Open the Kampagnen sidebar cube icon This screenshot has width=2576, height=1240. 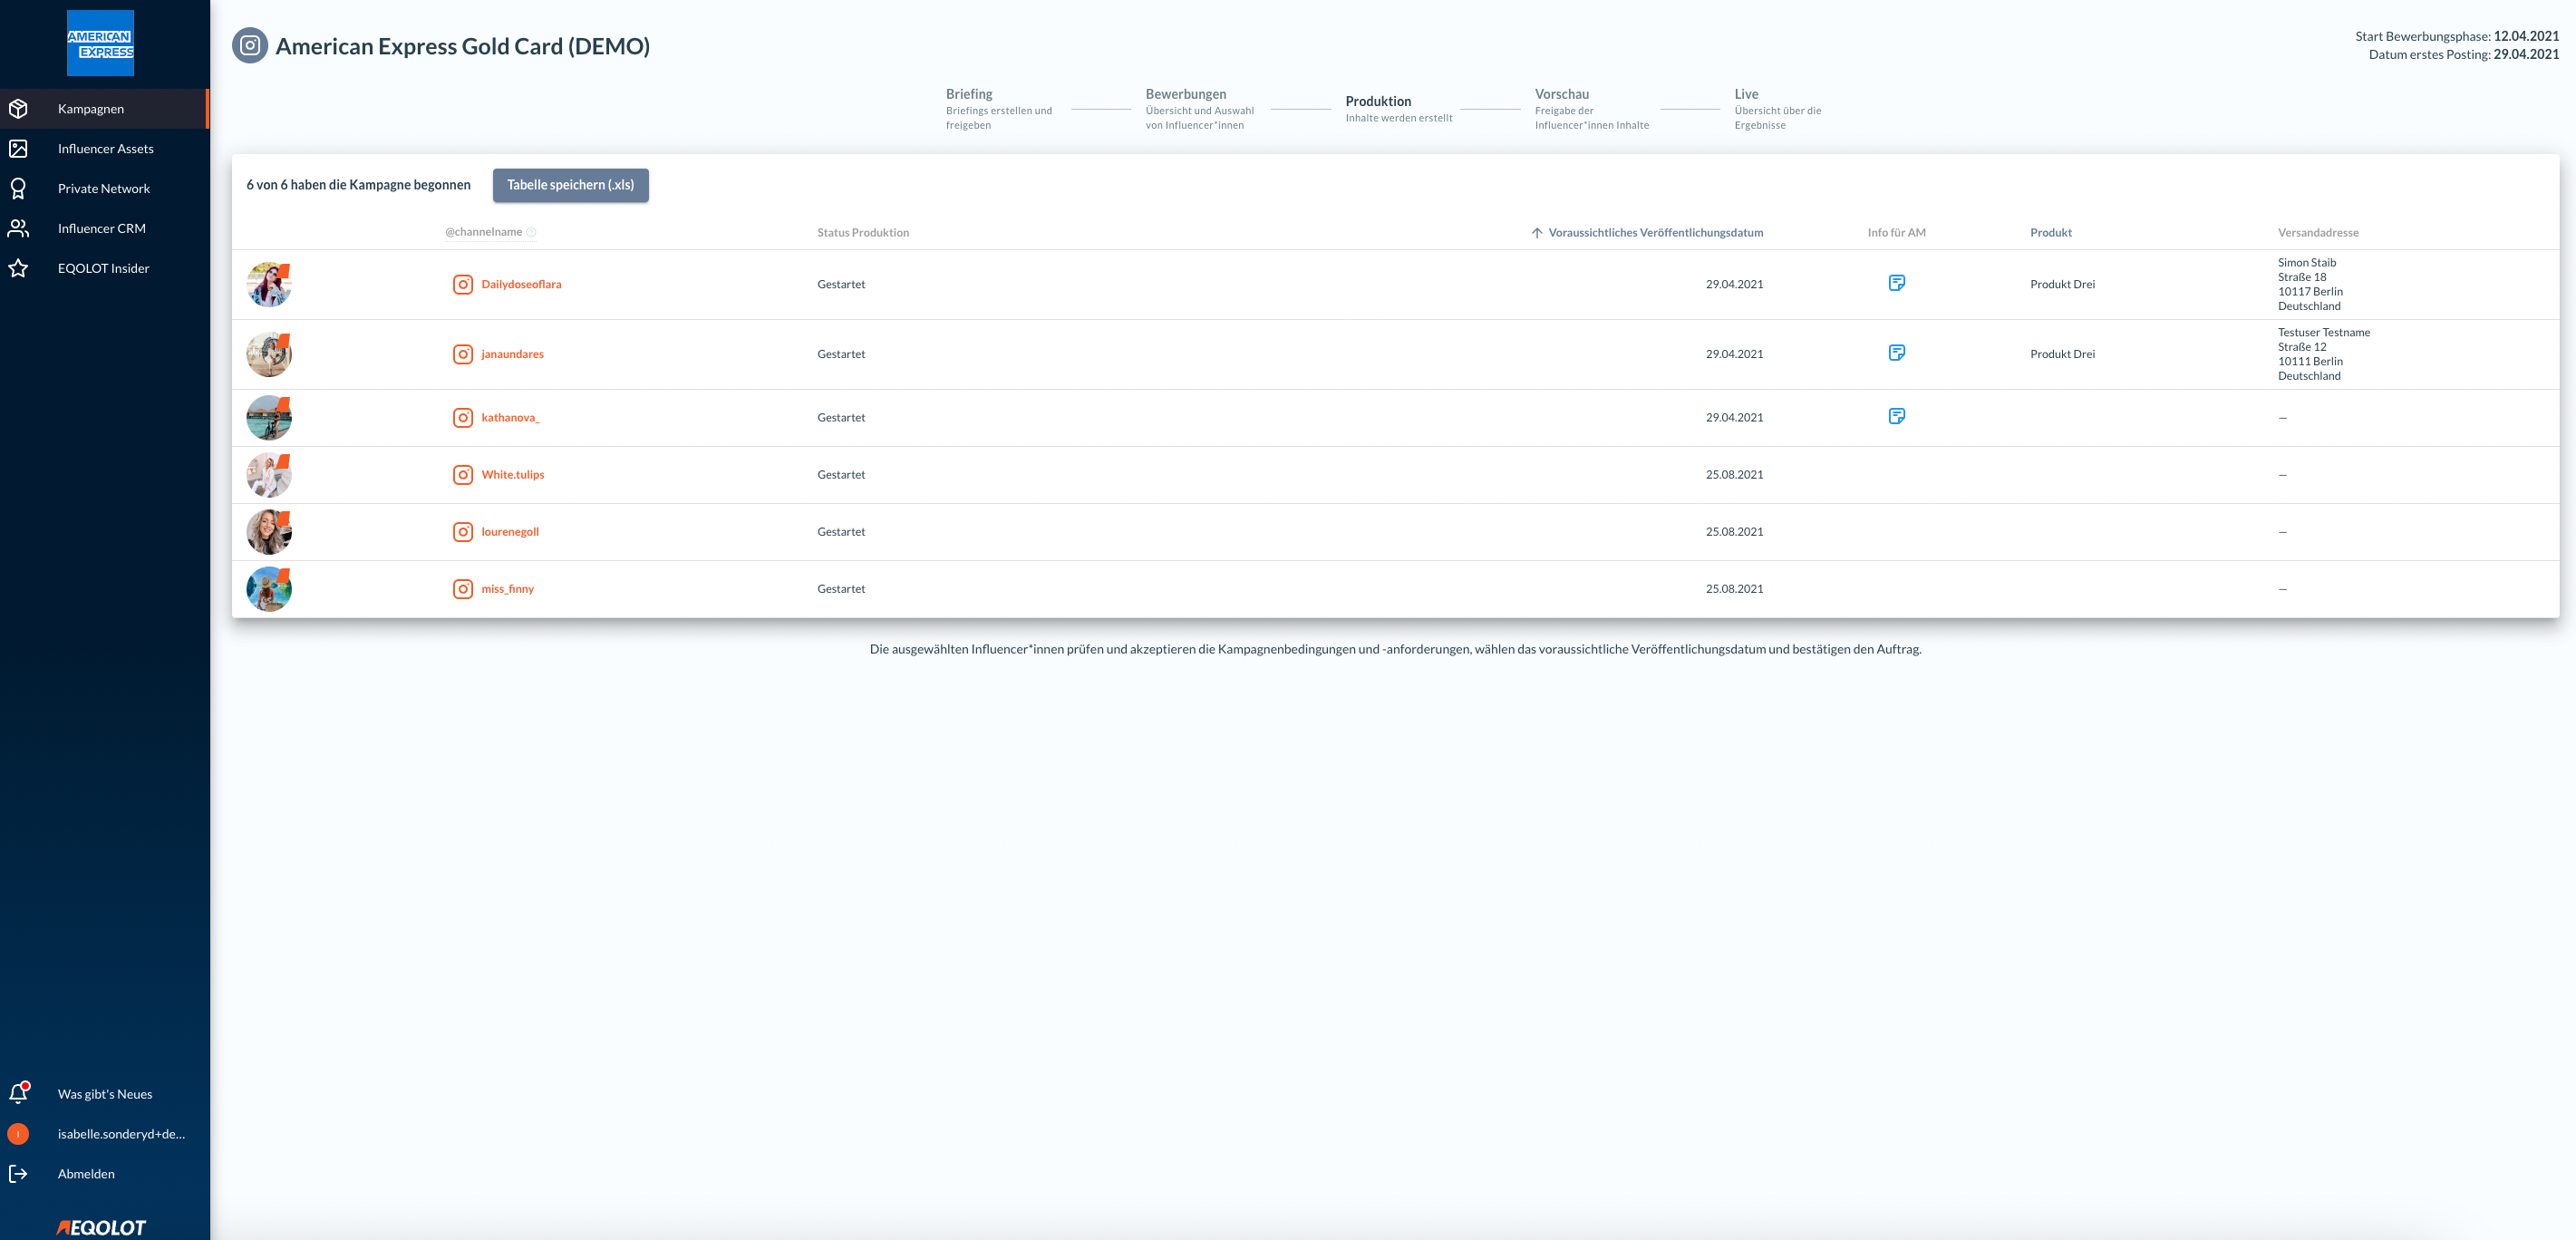[x=18, y=109]
